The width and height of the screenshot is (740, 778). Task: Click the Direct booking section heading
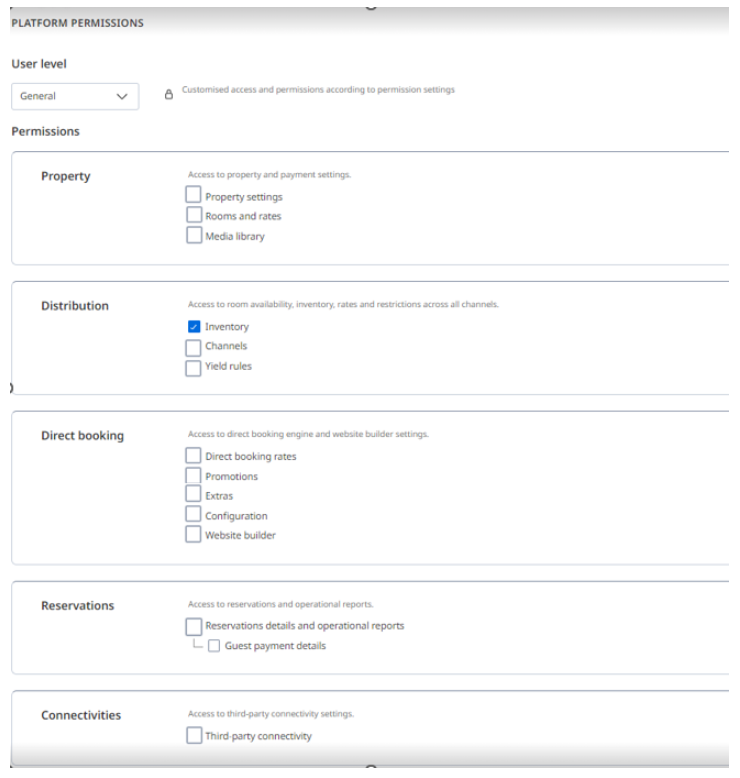(x=82, y=436)
